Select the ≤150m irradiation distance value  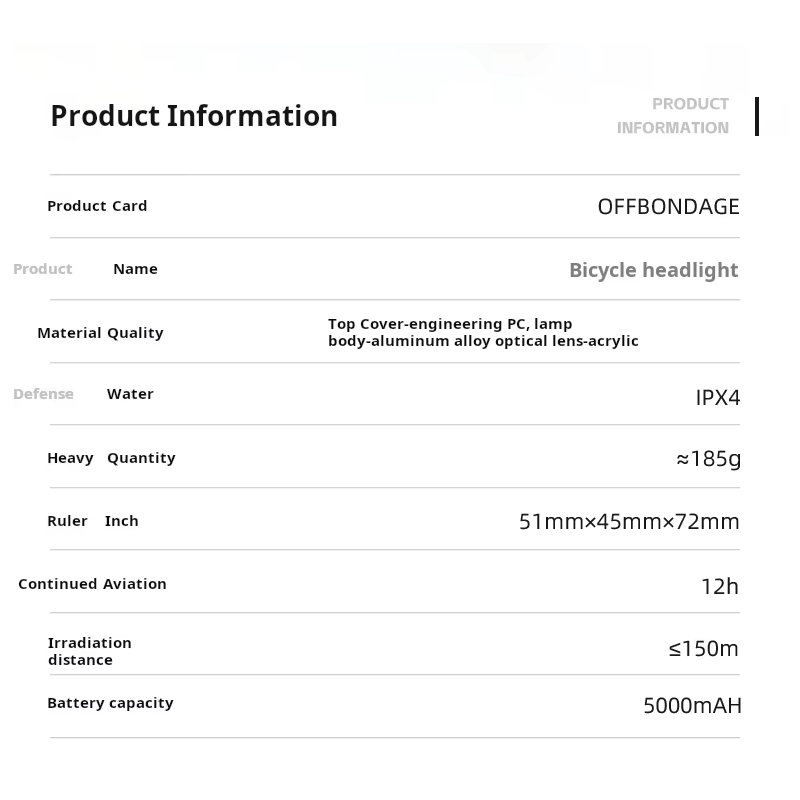pyautogui.click(x=703, y=649)
